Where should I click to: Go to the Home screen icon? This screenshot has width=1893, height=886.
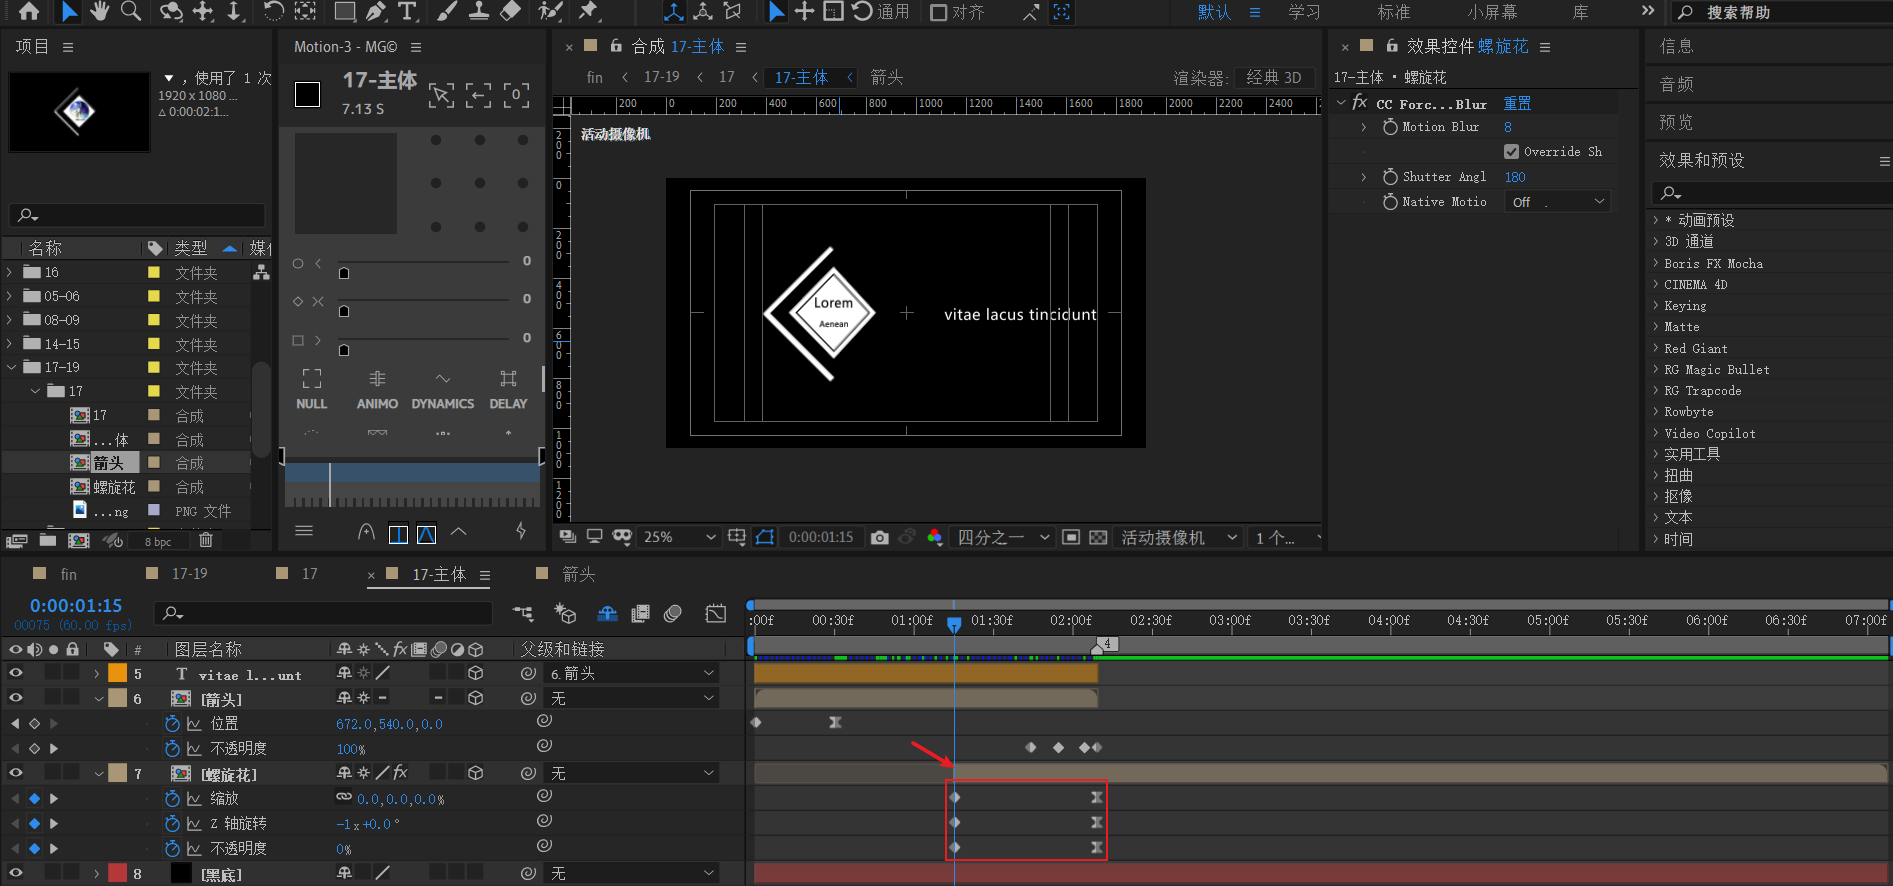tap(29, 11)
